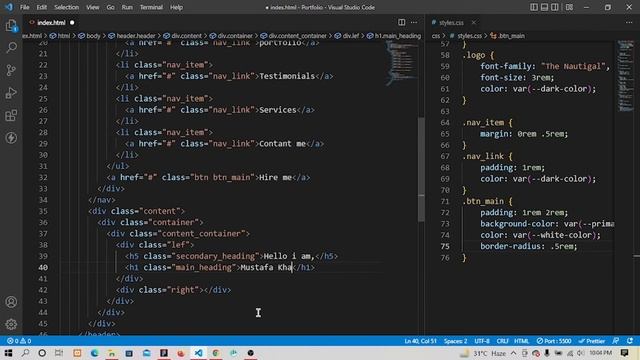
Task: Open Go menu
Action: point(110,7)
